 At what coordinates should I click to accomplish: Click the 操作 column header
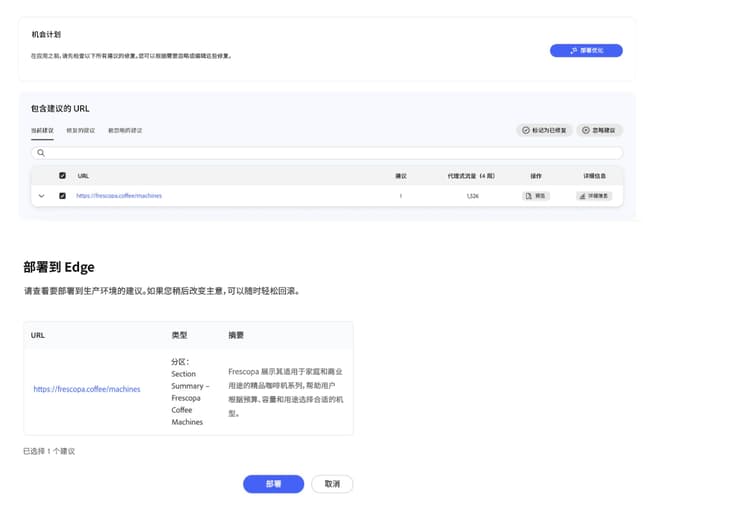(536, 176)
